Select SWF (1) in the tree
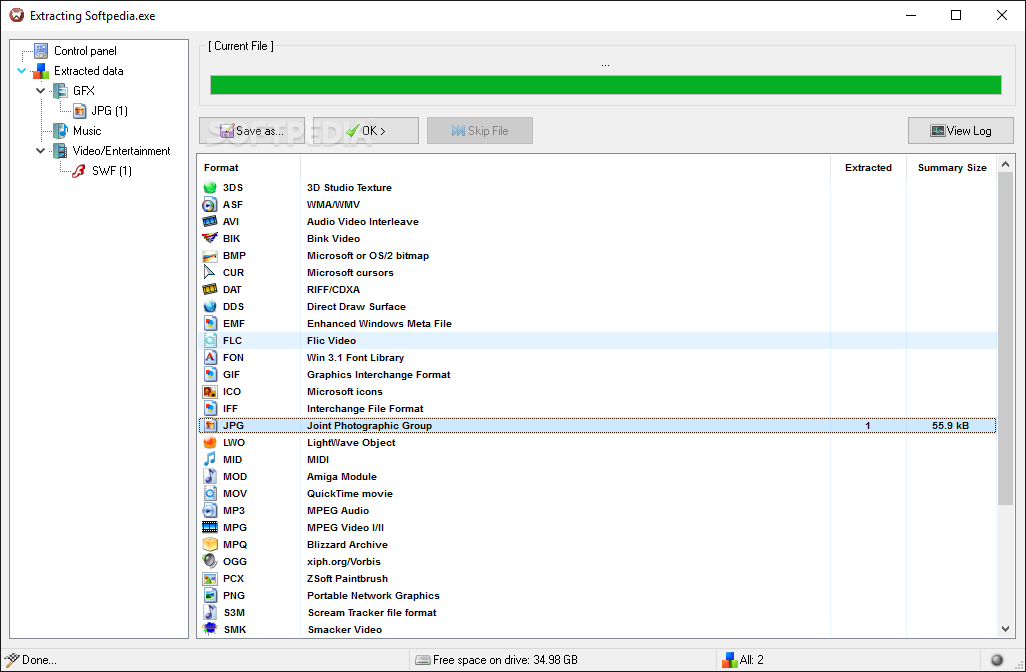This screenshot has height=672, width=1026. point(112,171)
